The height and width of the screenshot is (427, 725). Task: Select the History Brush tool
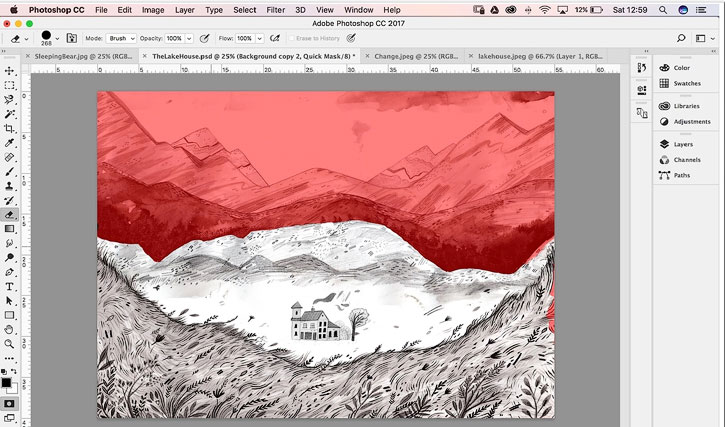pyautogui.click(x=9, y=200)
